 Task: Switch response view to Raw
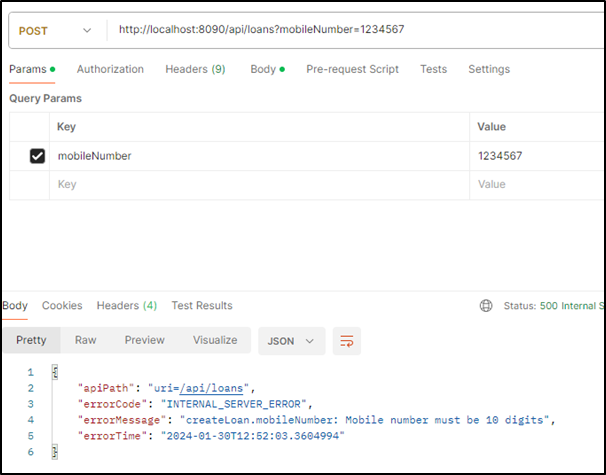tap(85, 340)
